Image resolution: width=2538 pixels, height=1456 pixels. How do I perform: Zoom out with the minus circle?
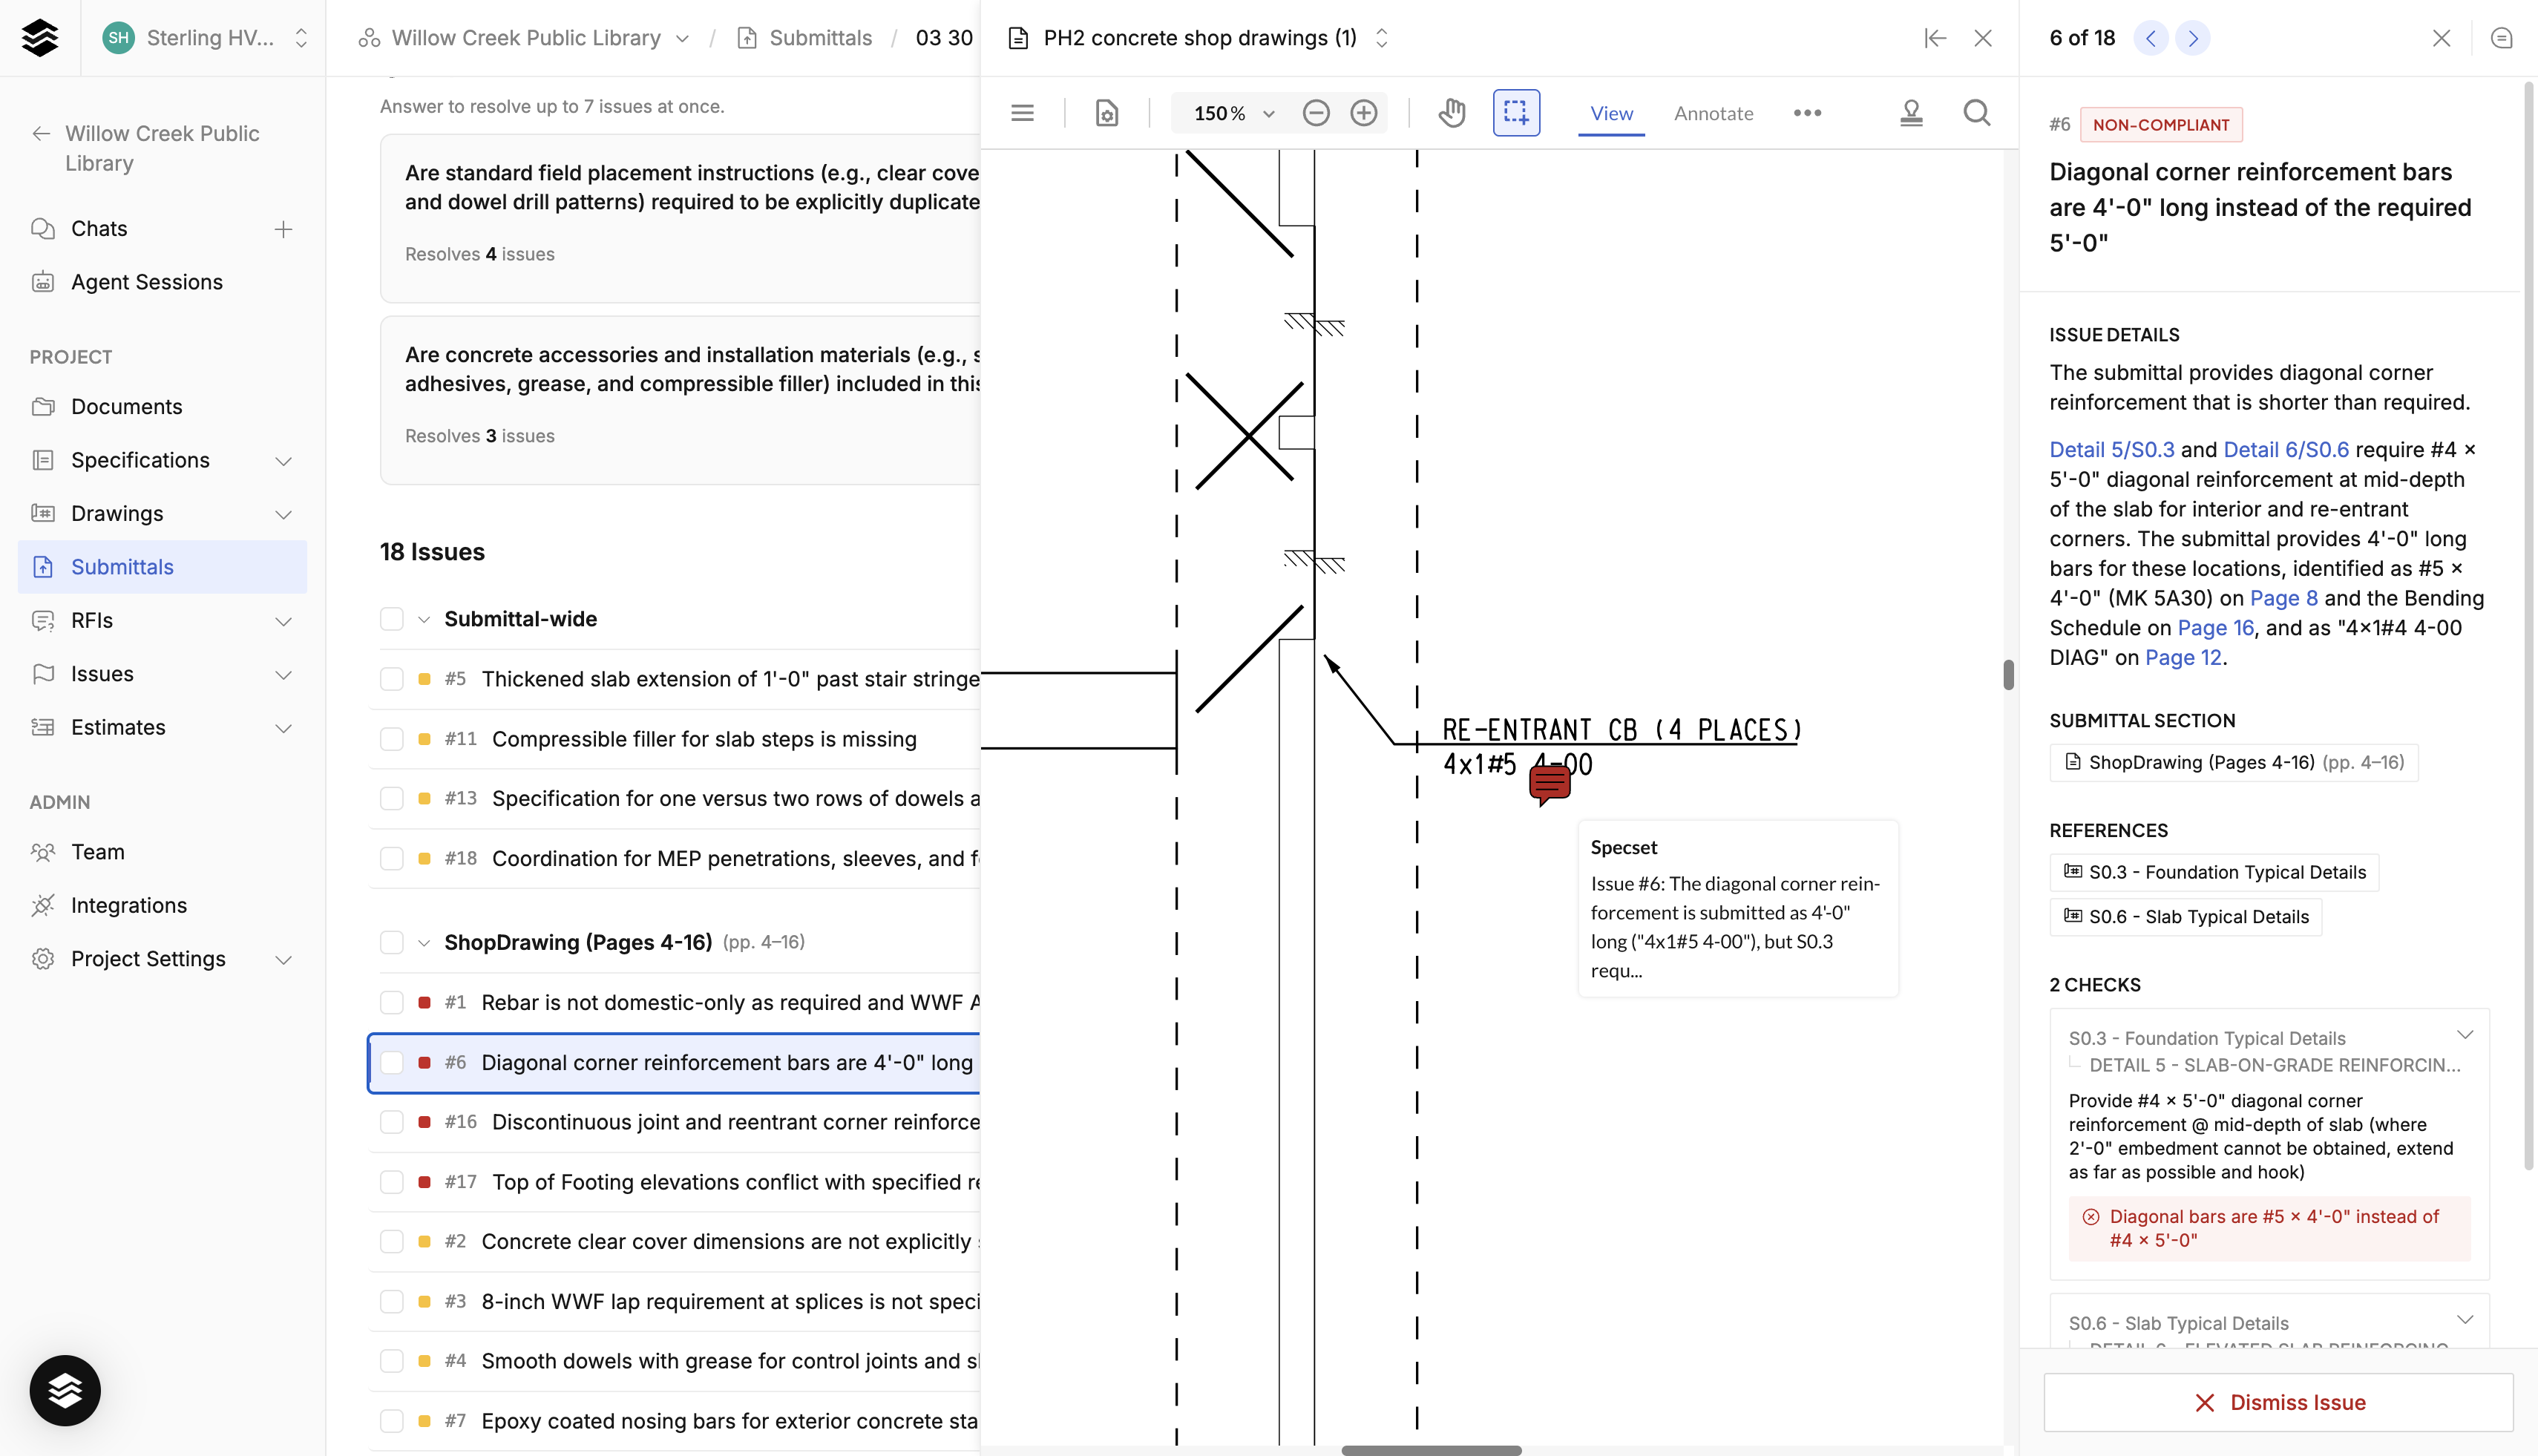(x=1316, y=113)
